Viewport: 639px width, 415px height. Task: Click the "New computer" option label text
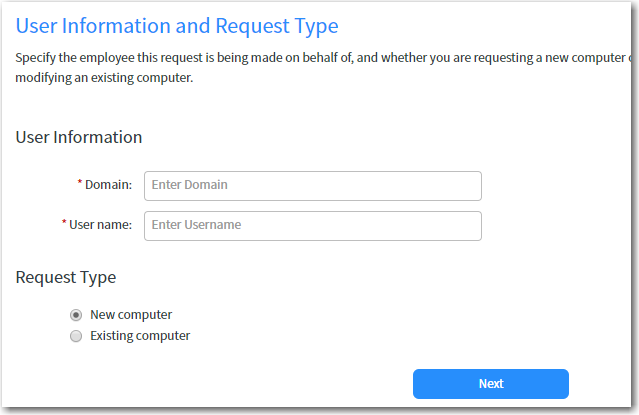(x=131, y=315)
